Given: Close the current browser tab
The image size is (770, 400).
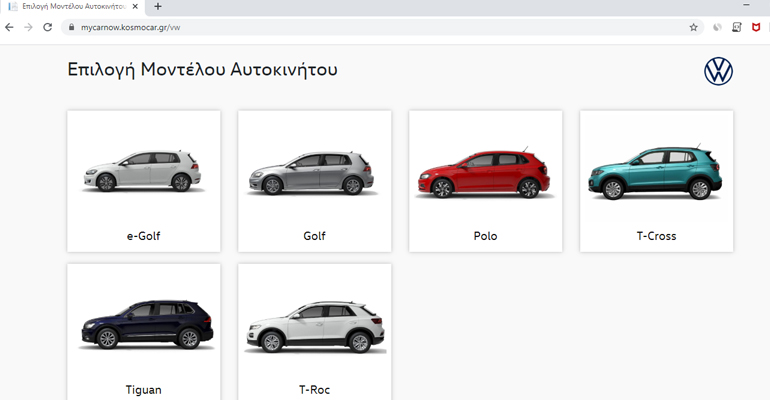Looking at the screenshot, I should point(137,7).
